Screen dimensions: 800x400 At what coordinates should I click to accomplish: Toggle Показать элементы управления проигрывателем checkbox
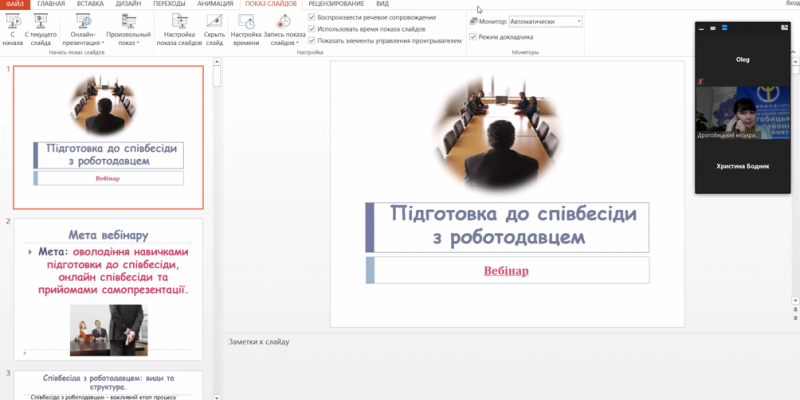(312, 41)
